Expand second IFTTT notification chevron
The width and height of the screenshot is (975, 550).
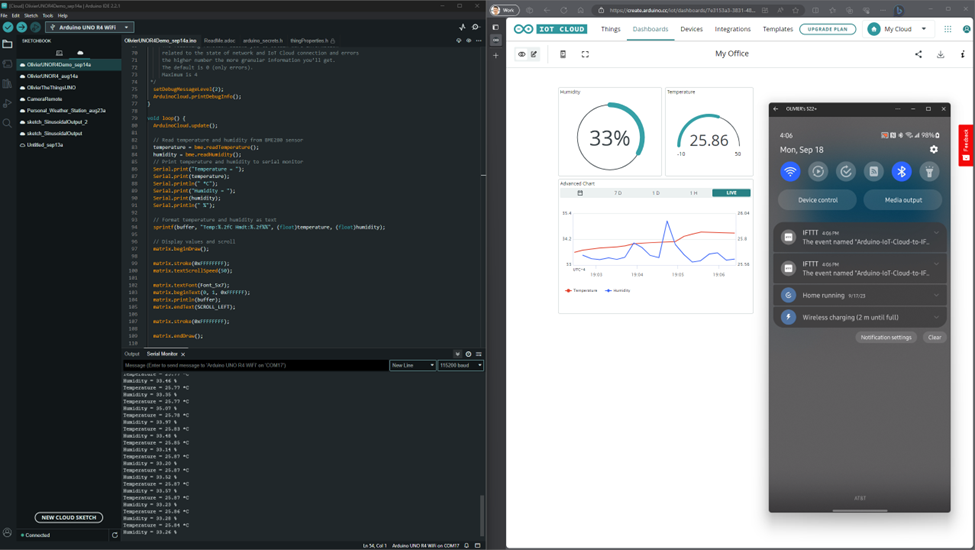pyautogui.click(x=936, y=264)
